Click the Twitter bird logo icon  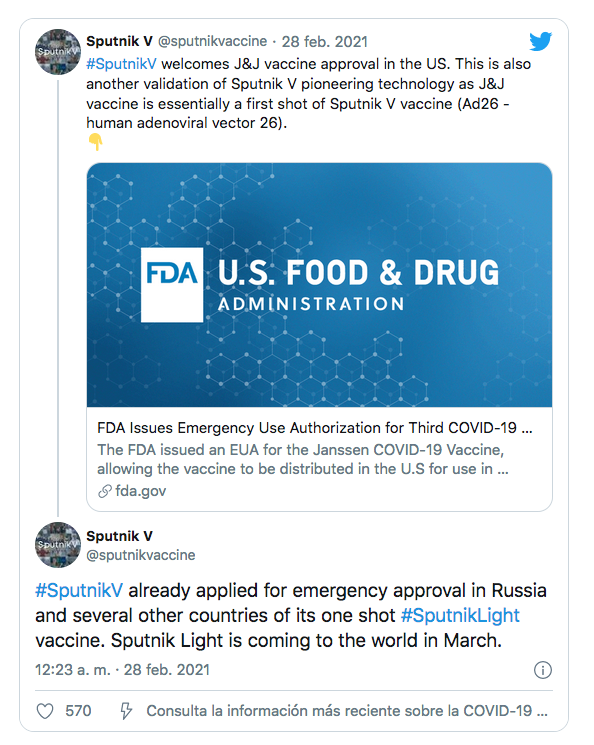click(x=541, y=41)
